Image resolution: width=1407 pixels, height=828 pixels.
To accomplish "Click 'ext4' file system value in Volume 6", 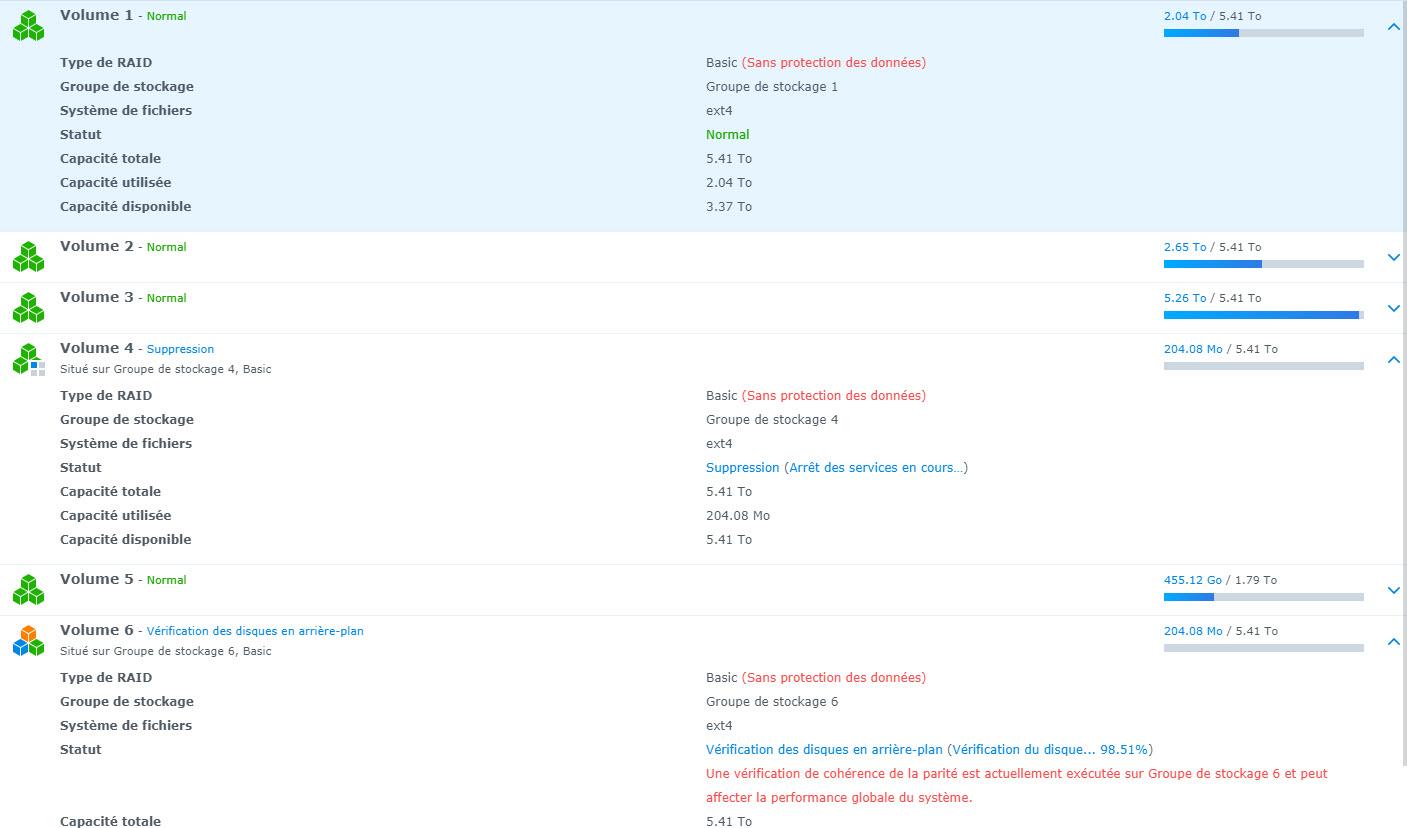I will [719, 725].
